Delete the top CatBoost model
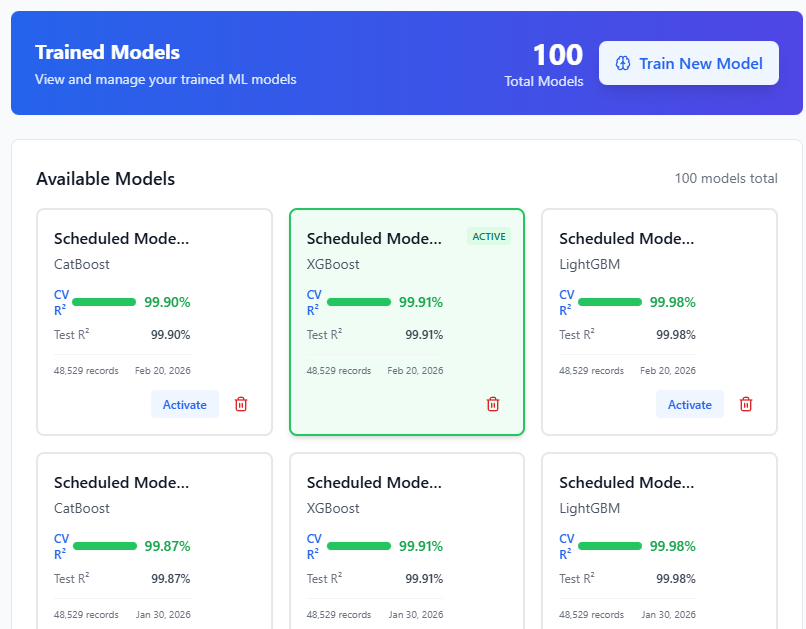This screenshot has height=629, width=806. point(240,404)
